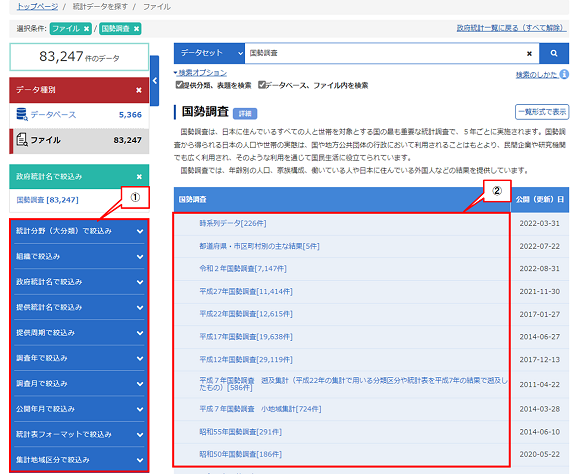Viewport: 581px width, 474px height.
Task: Collapse the sidebar with the arrow tab
Action: click(x=155, y=81)
